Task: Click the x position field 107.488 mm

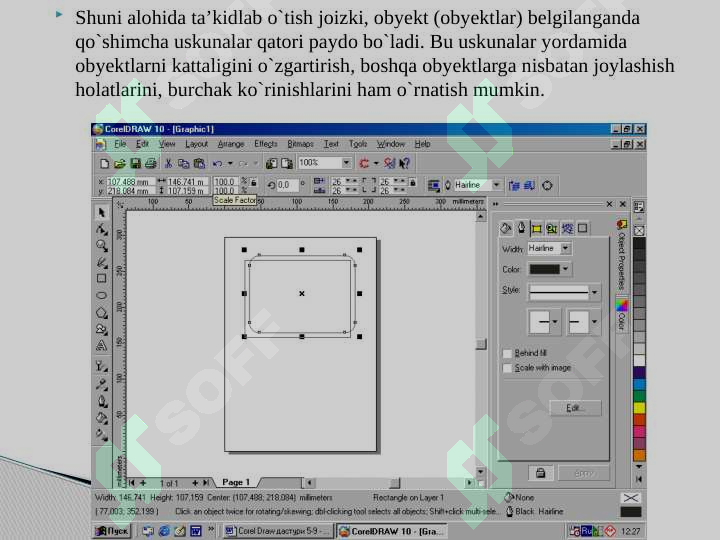Action: point(130,182)
